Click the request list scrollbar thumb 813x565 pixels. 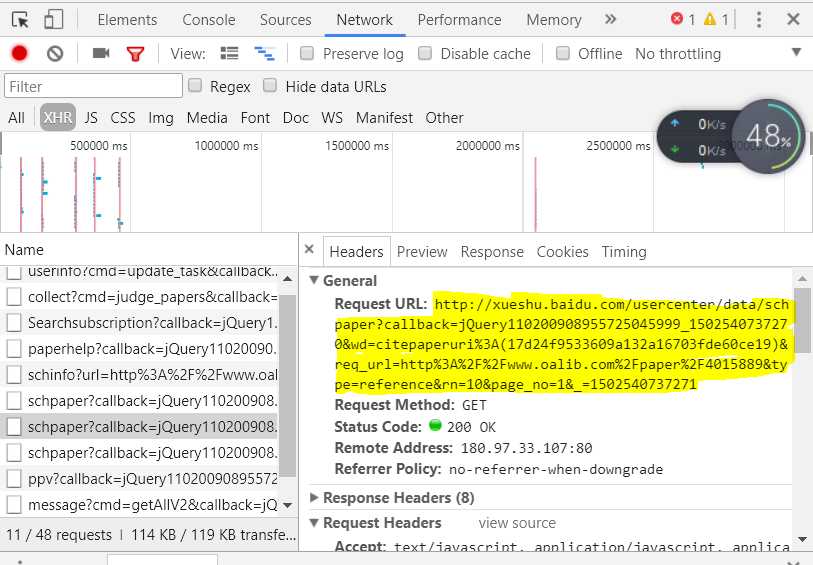288,385
